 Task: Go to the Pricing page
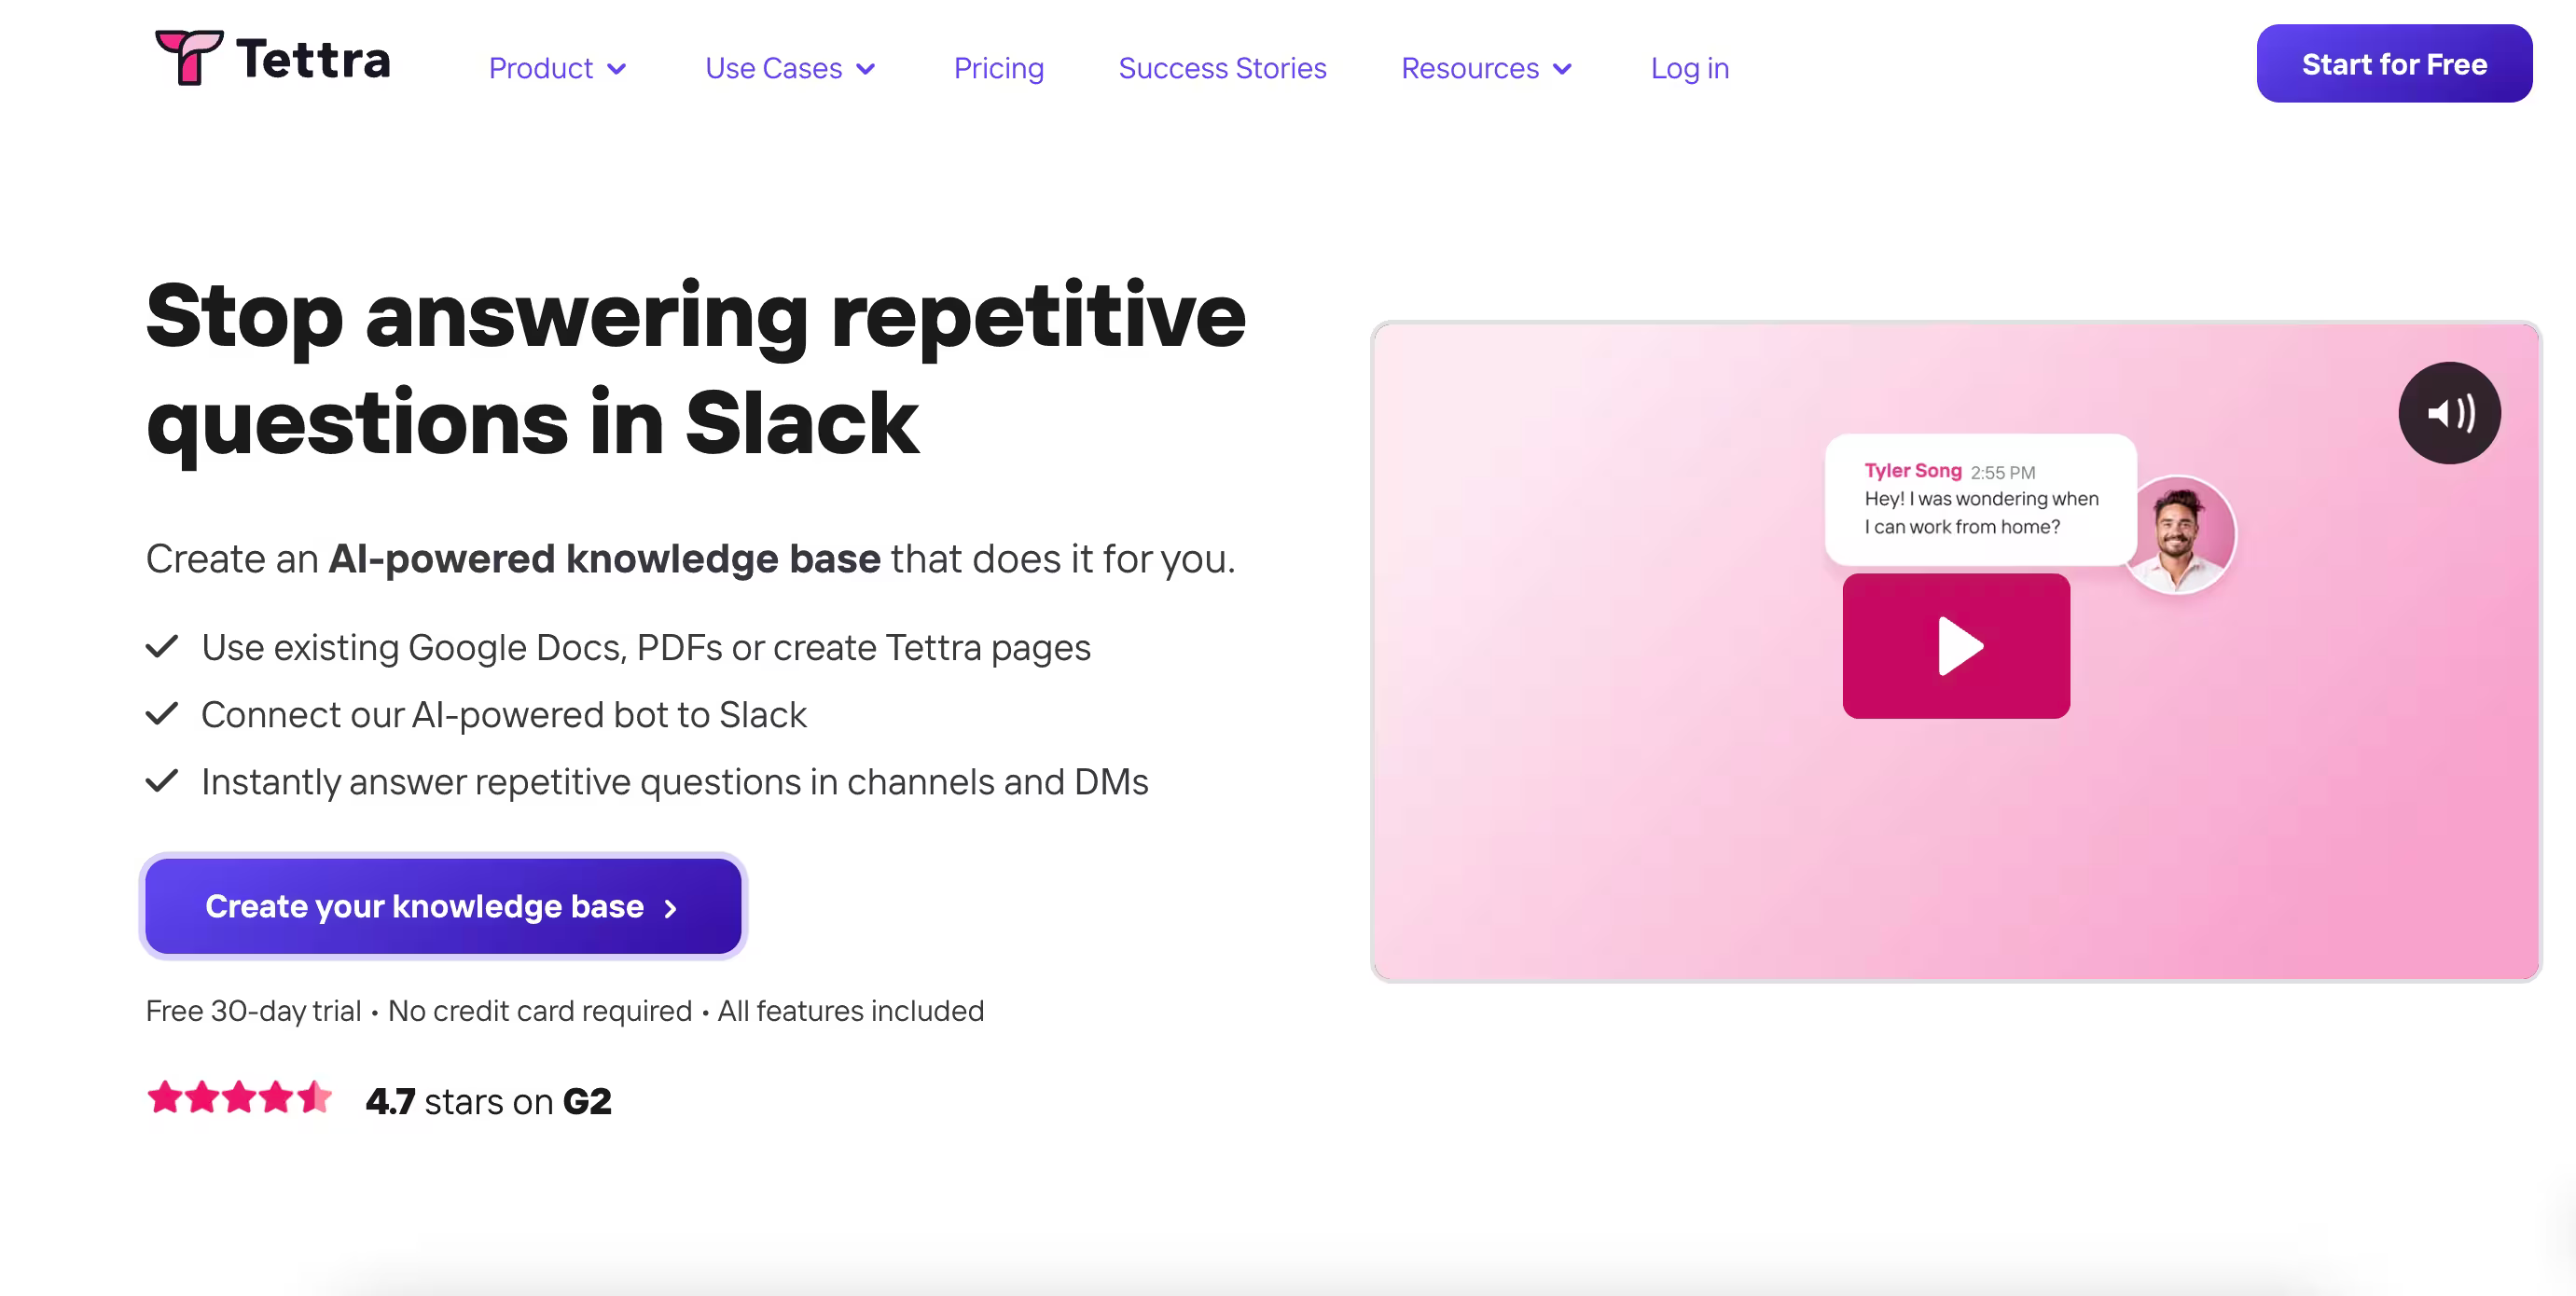tap(998, 68)
